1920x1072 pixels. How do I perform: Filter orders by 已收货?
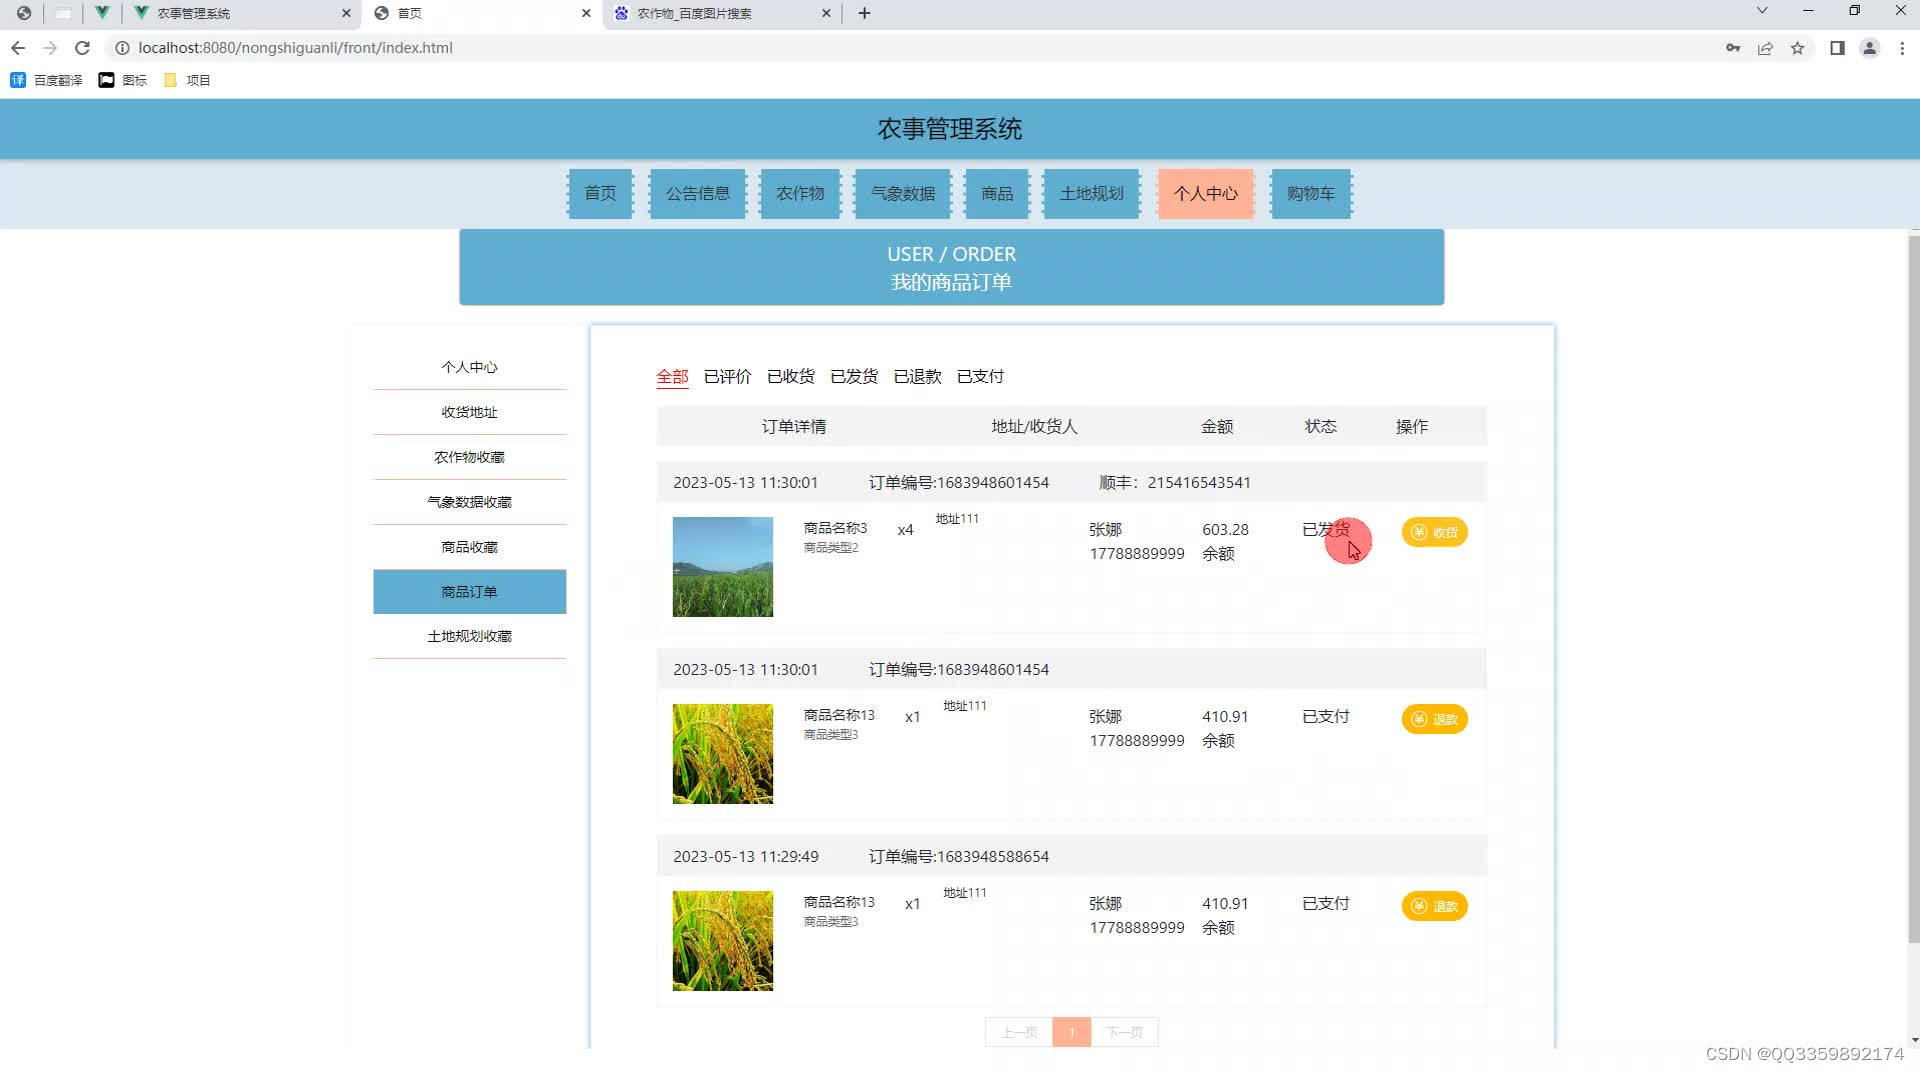click(x=790, y=377)
